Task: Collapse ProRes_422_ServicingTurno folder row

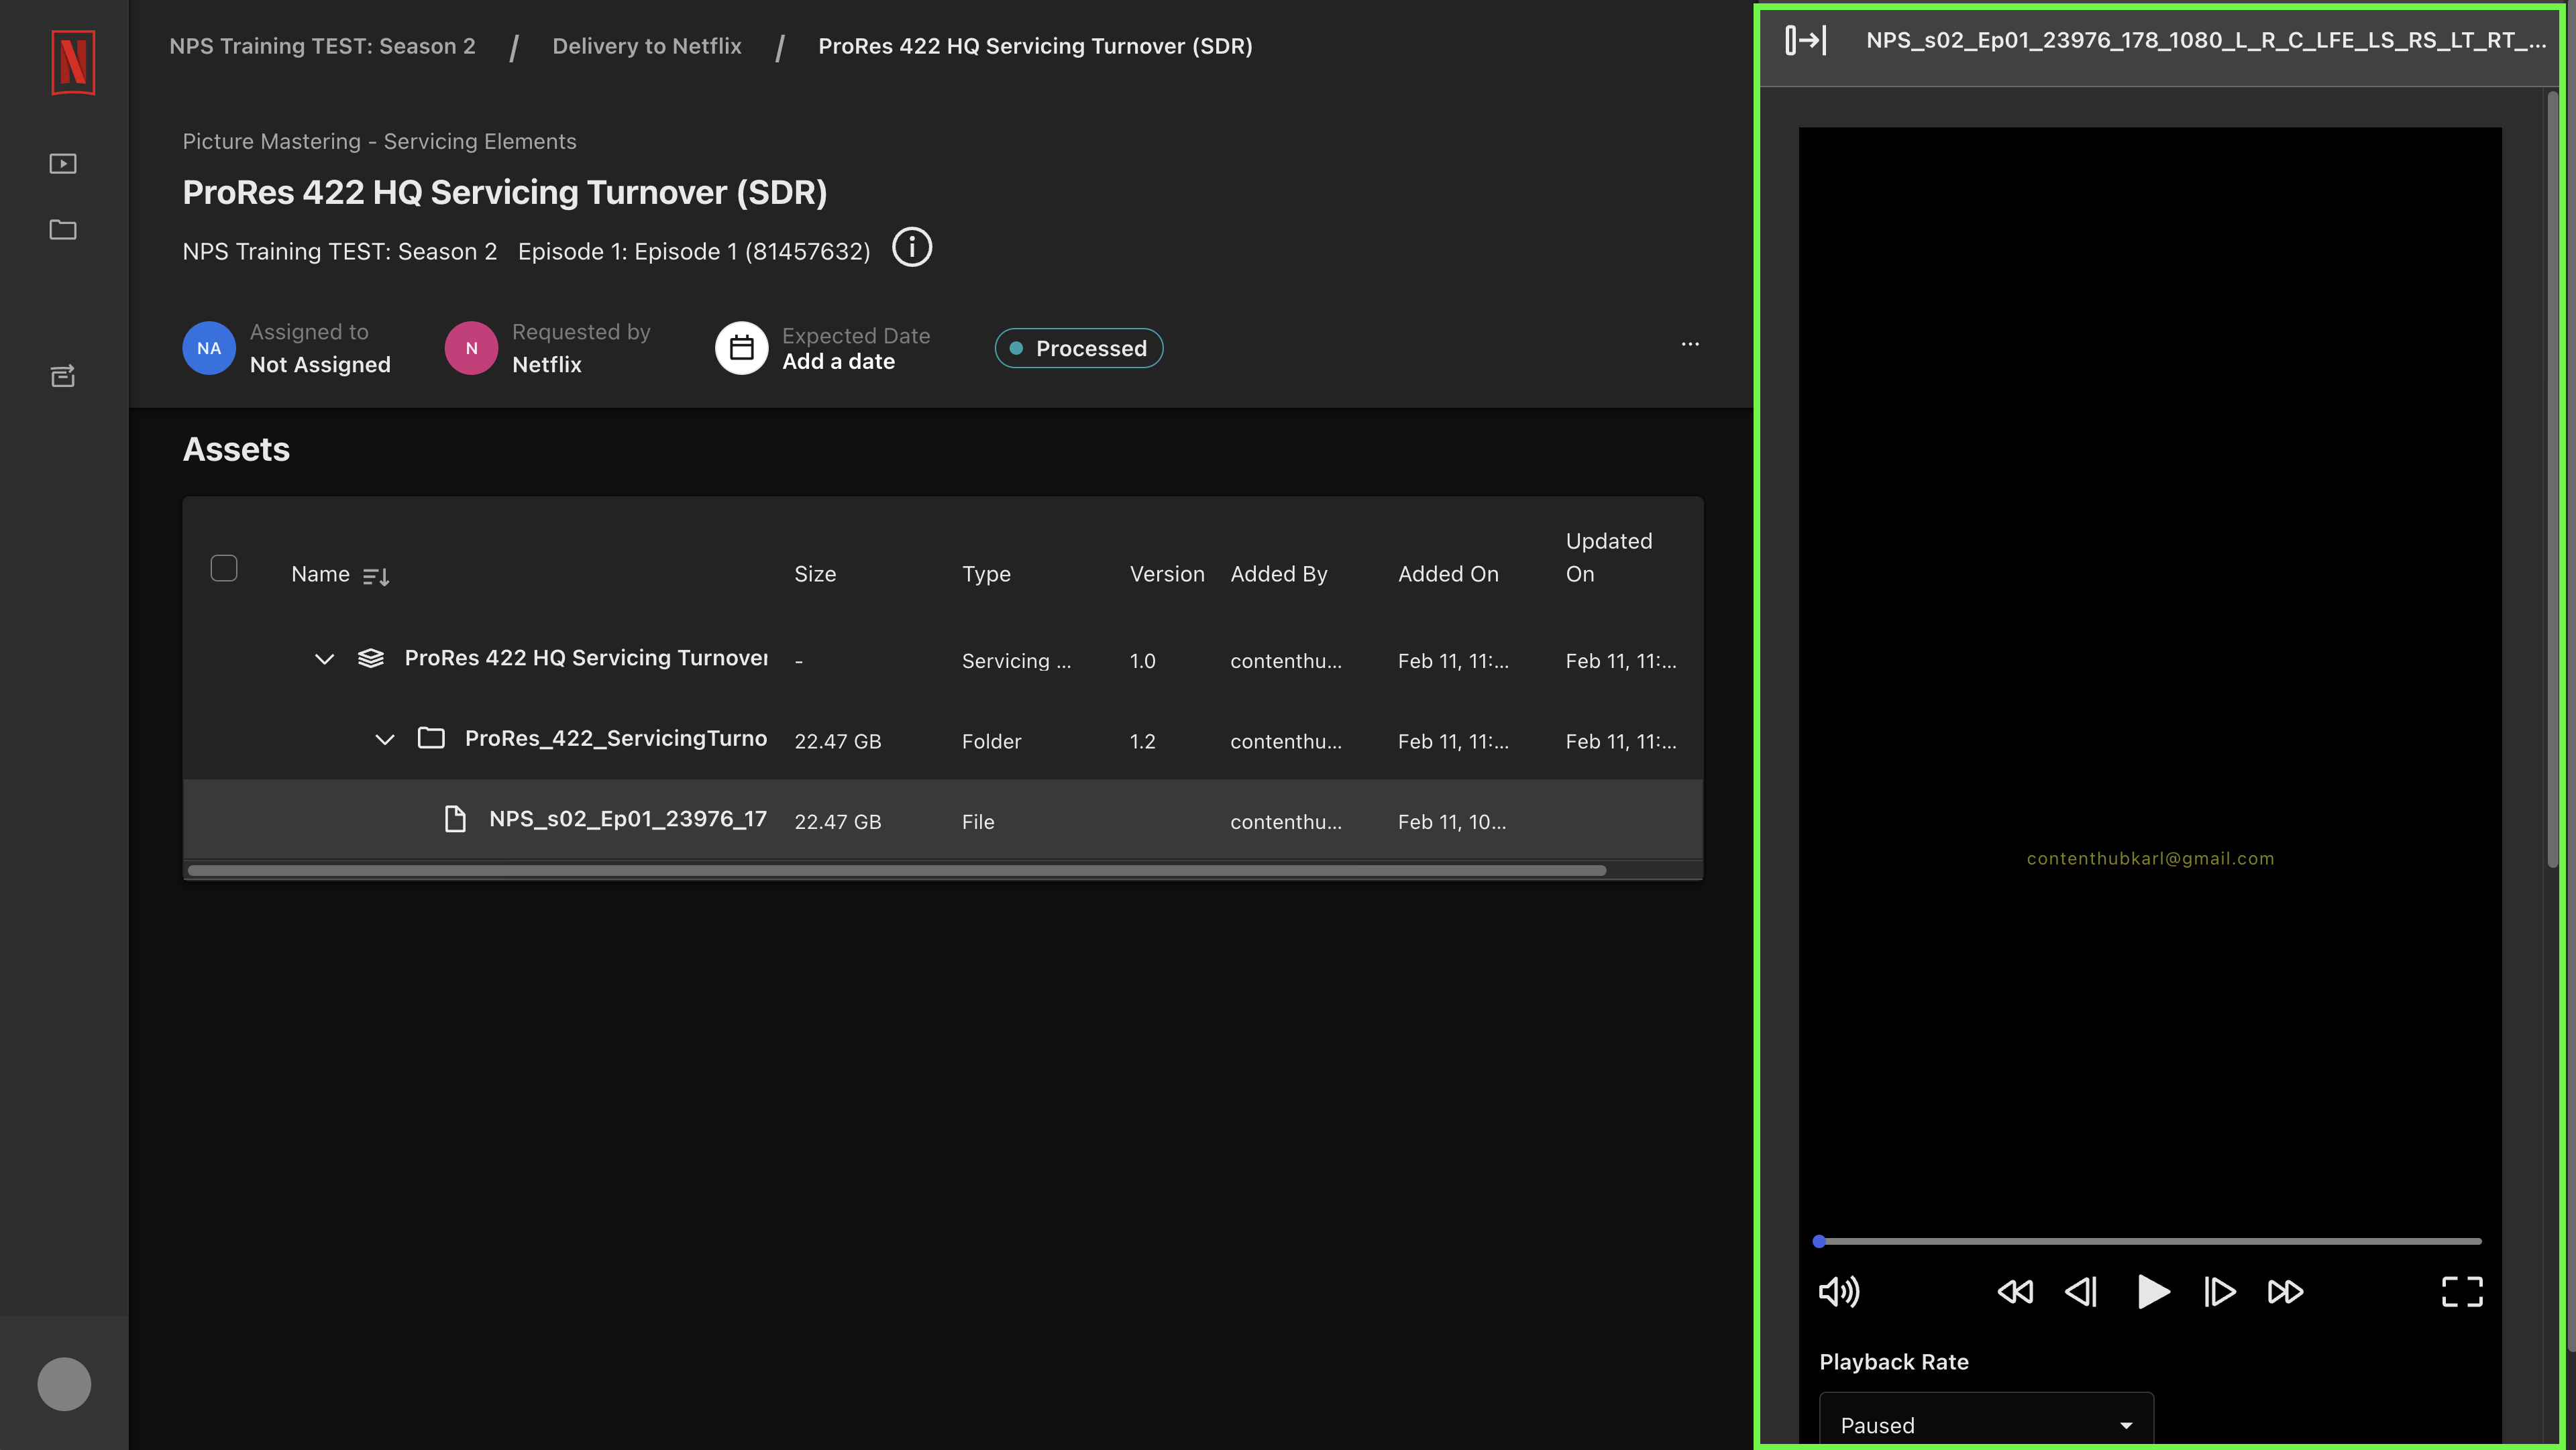Action: click(x=385, y=739)
